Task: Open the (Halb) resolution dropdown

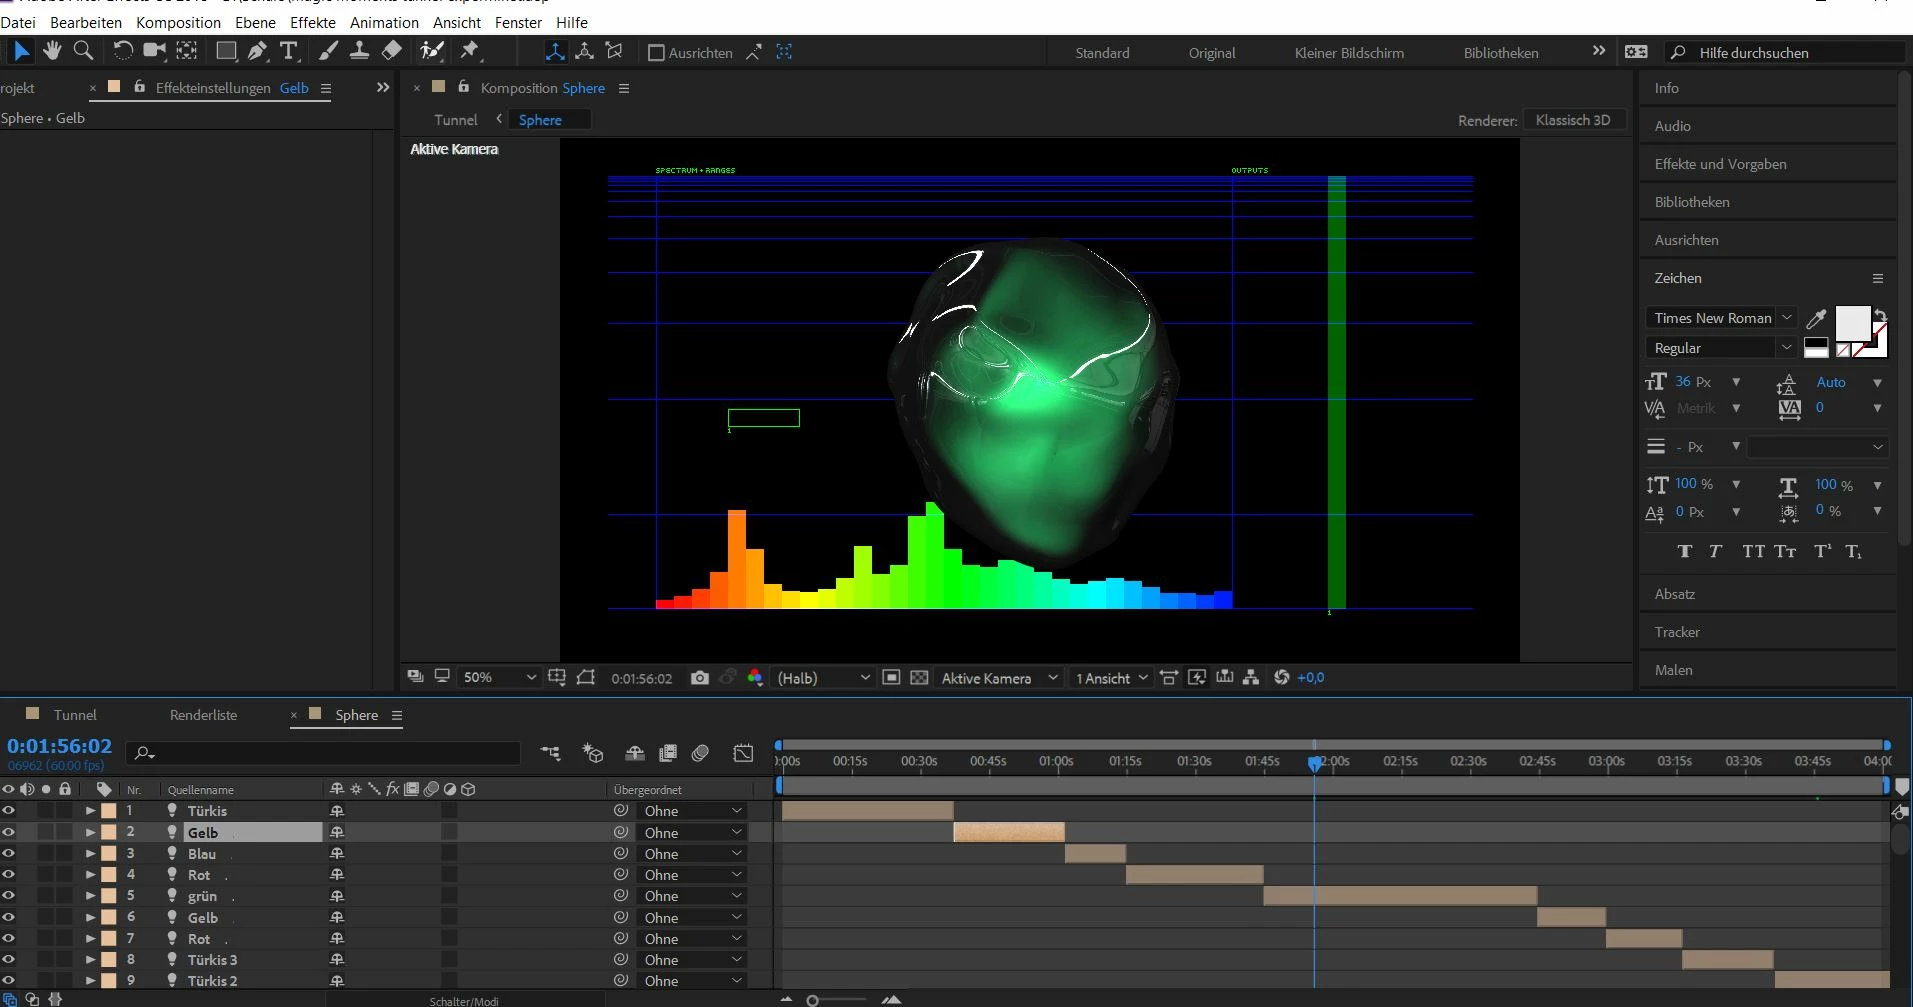Action: click(x=823, y=678)
